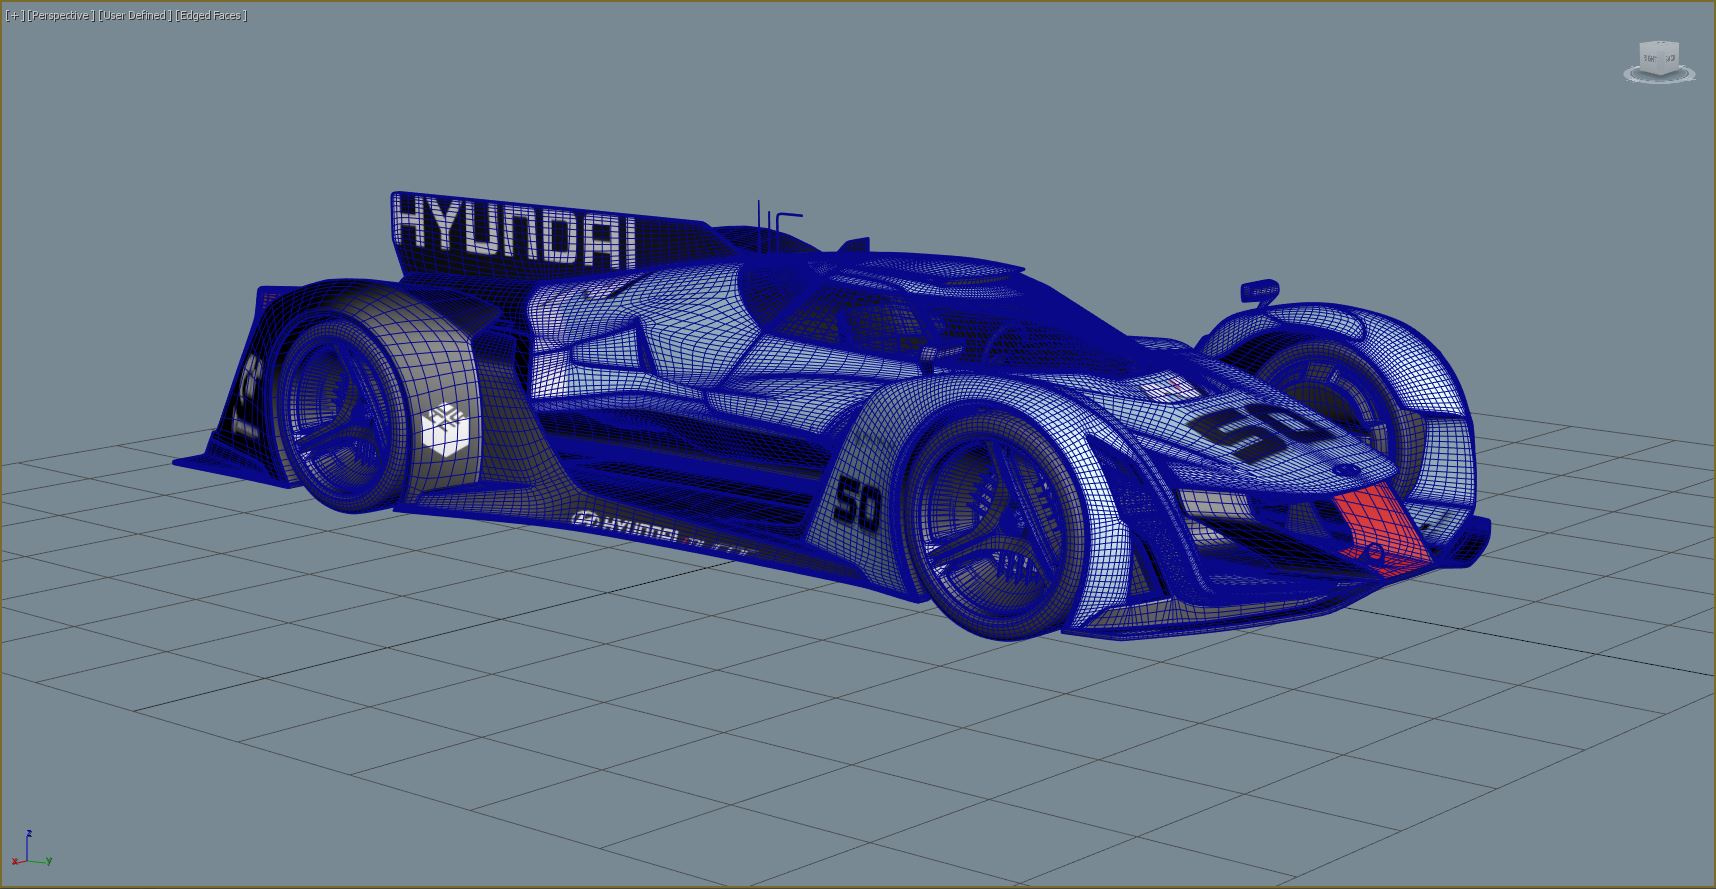This screenshot has height=889, width=1716.
Task: Open the Edged Faces per-view preference menu
Action: click(x=211, y=15)
